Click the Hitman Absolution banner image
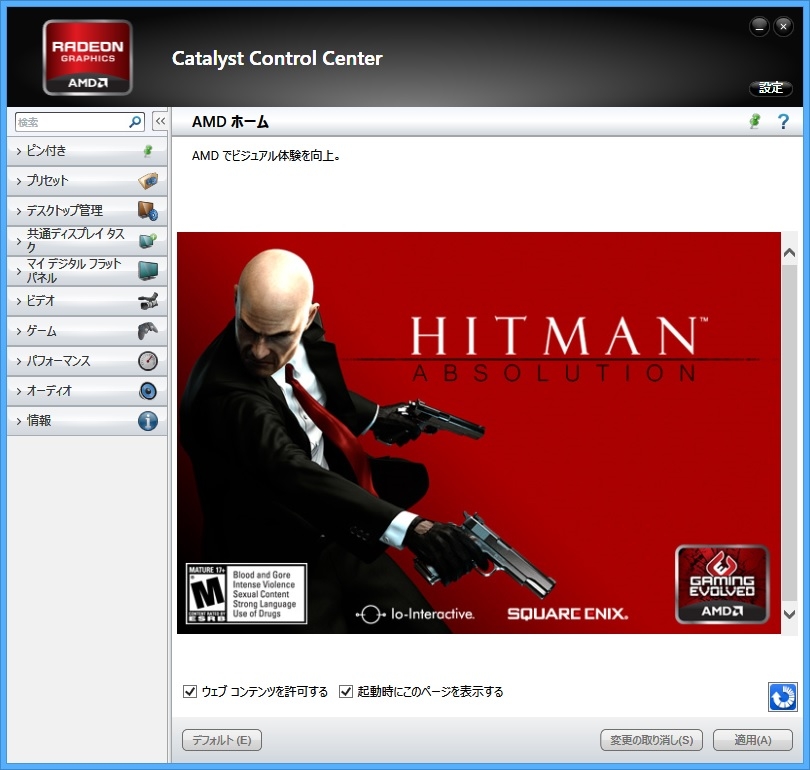The width and height of the screenshot is (810, 770). pos(478,433)
